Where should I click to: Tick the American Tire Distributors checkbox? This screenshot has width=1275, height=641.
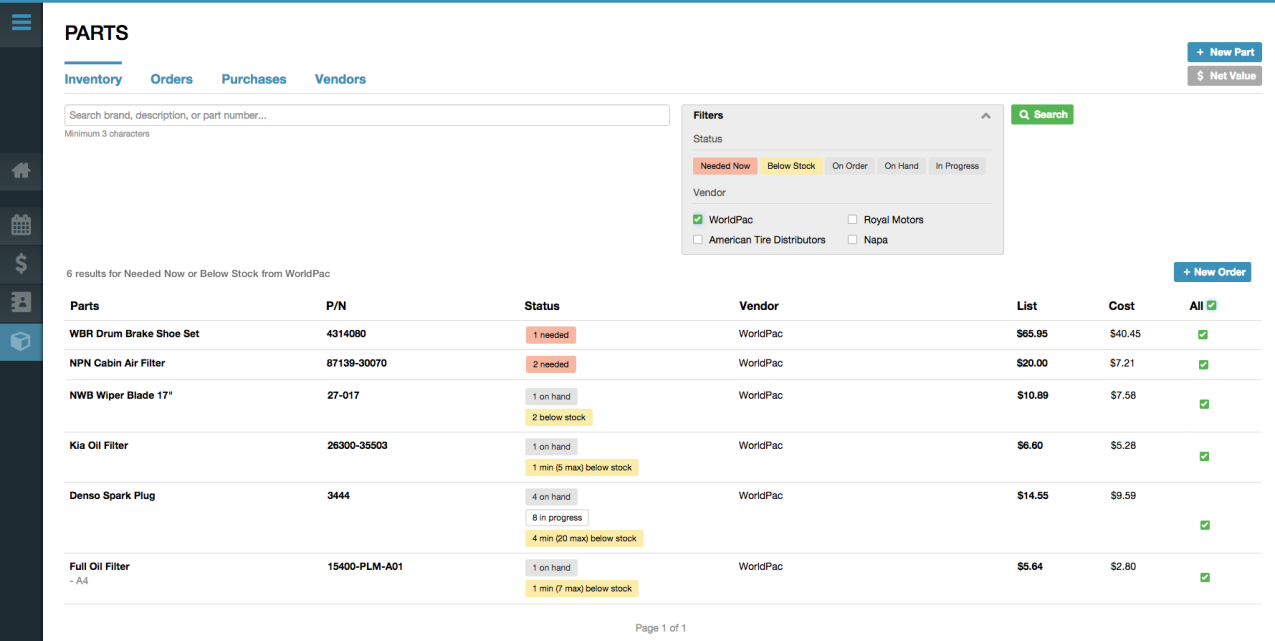point(698,240)
